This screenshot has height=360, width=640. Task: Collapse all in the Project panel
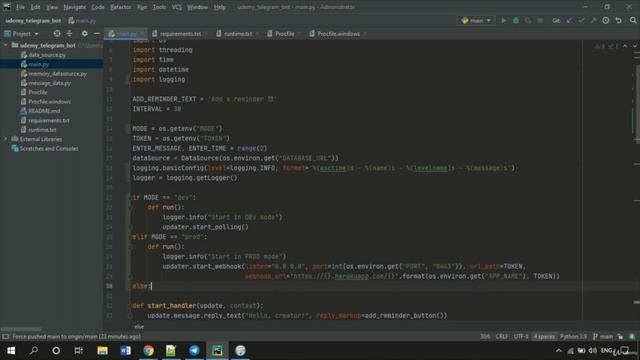coord(69,33)
